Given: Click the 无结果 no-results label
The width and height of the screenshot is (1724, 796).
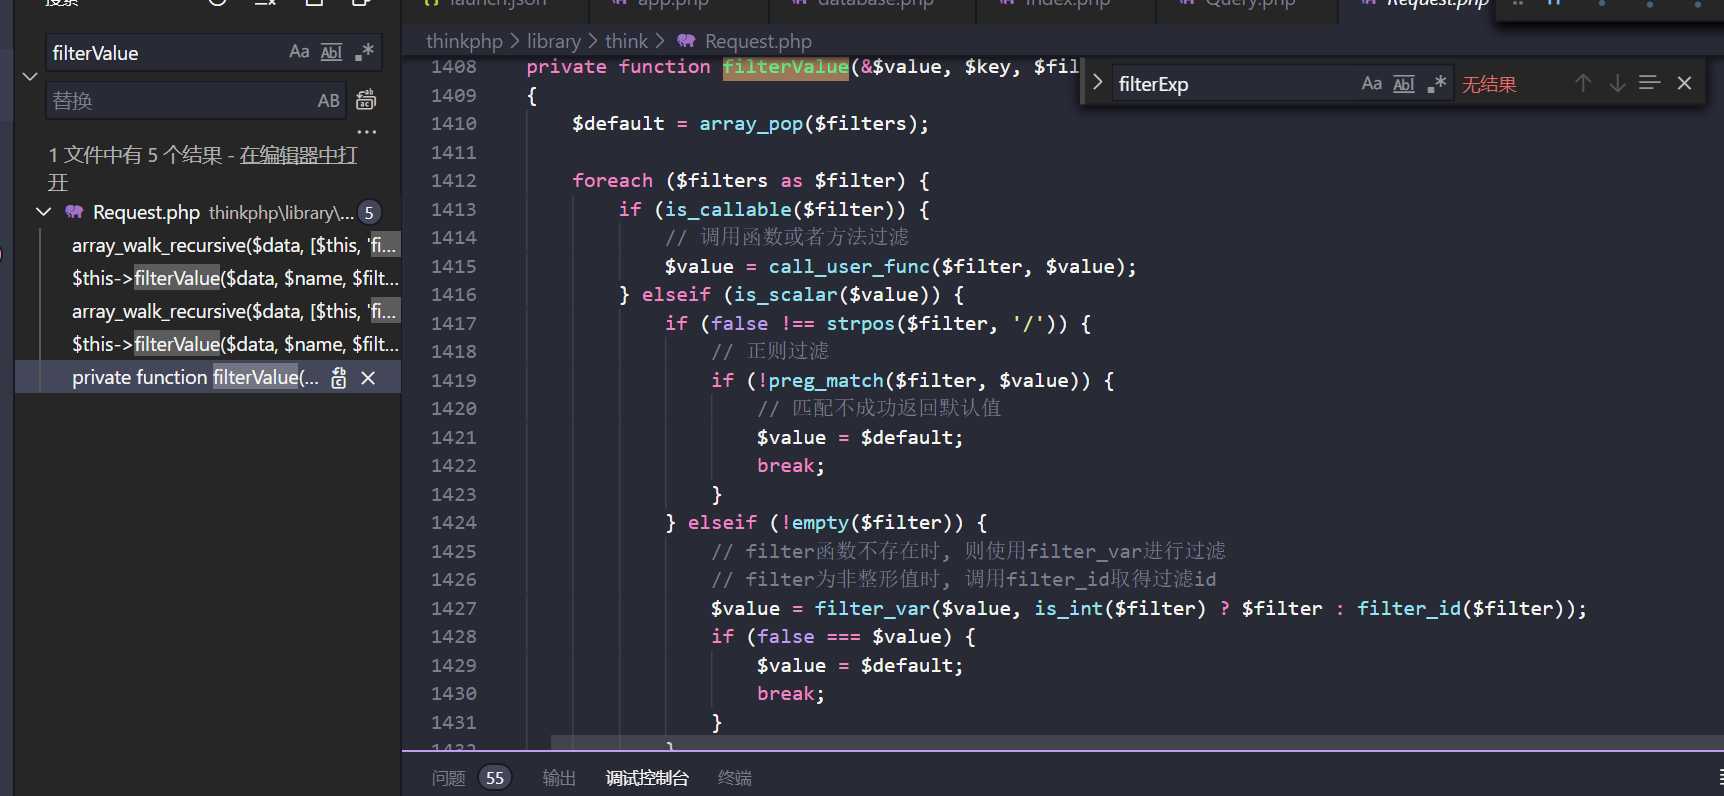Looking at the screenshot, I should [1489, 84].
